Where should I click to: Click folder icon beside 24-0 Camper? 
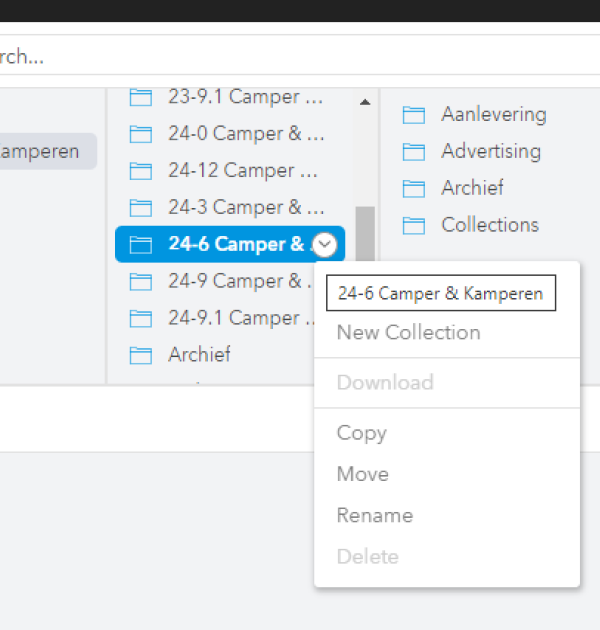point(141,134)
